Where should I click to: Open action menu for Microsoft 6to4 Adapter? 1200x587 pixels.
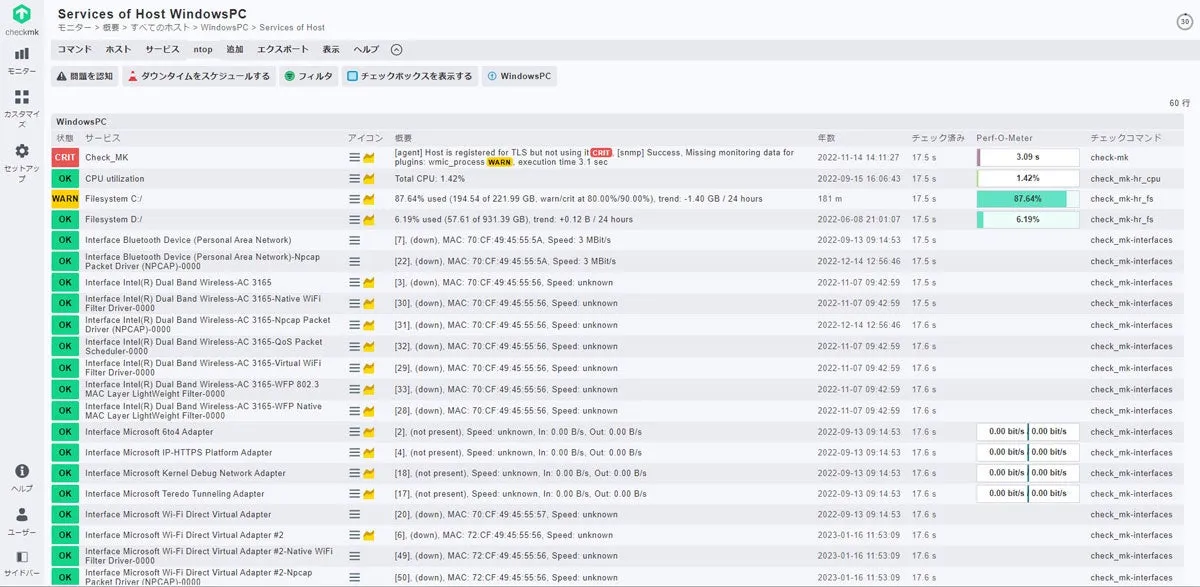(x=354, y=432)
